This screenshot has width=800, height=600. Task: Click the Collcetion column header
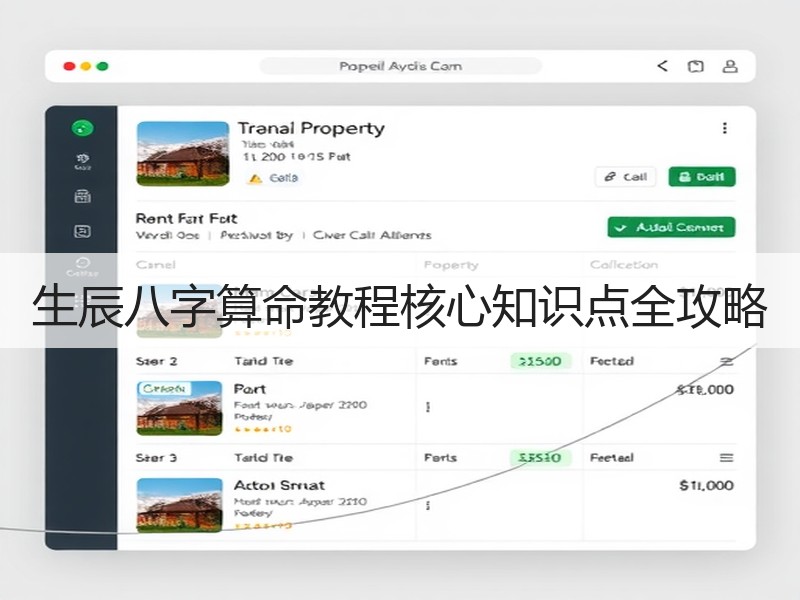coord(624,265)
